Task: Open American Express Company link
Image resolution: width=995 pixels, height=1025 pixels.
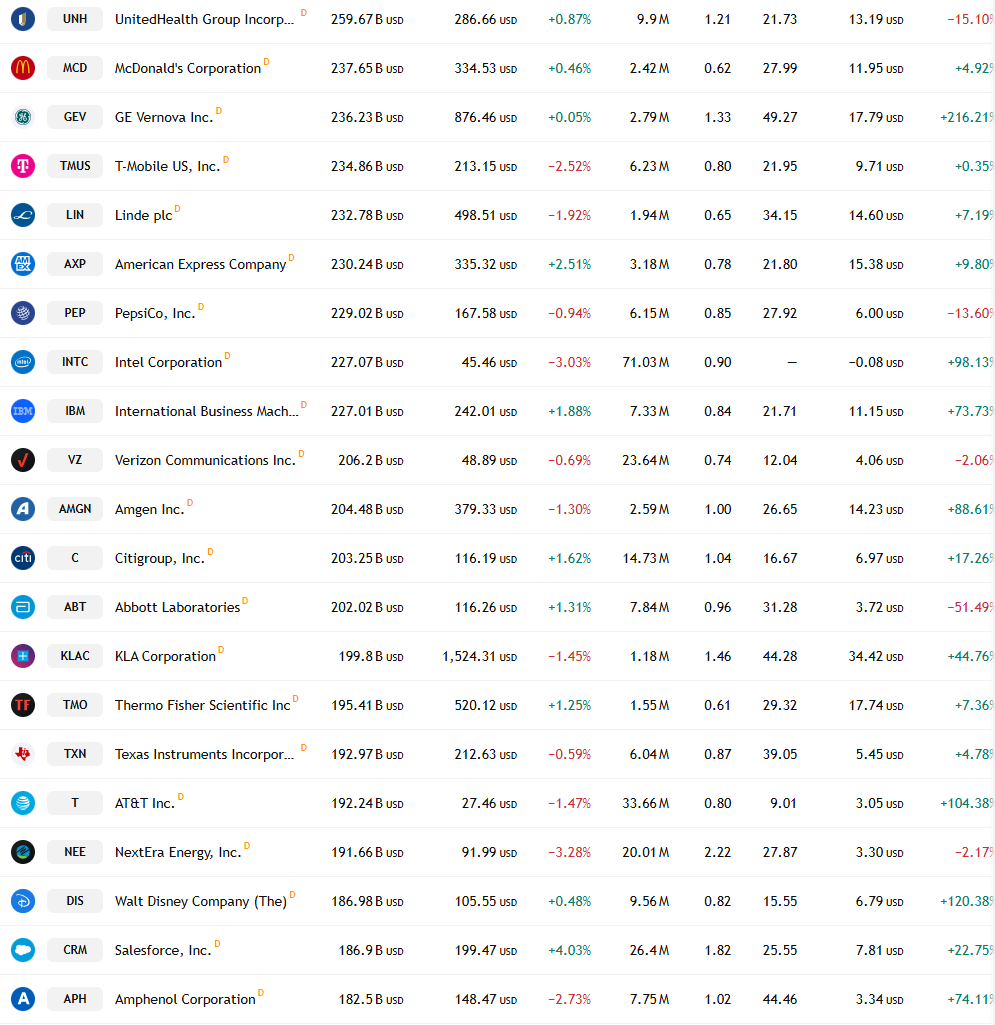Action: 201,265
